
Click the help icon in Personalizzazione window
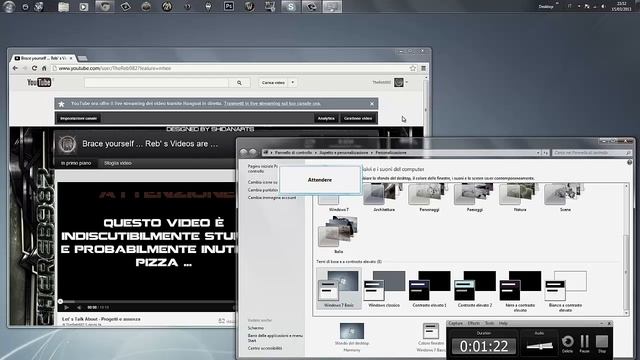(x=630, y=162)
